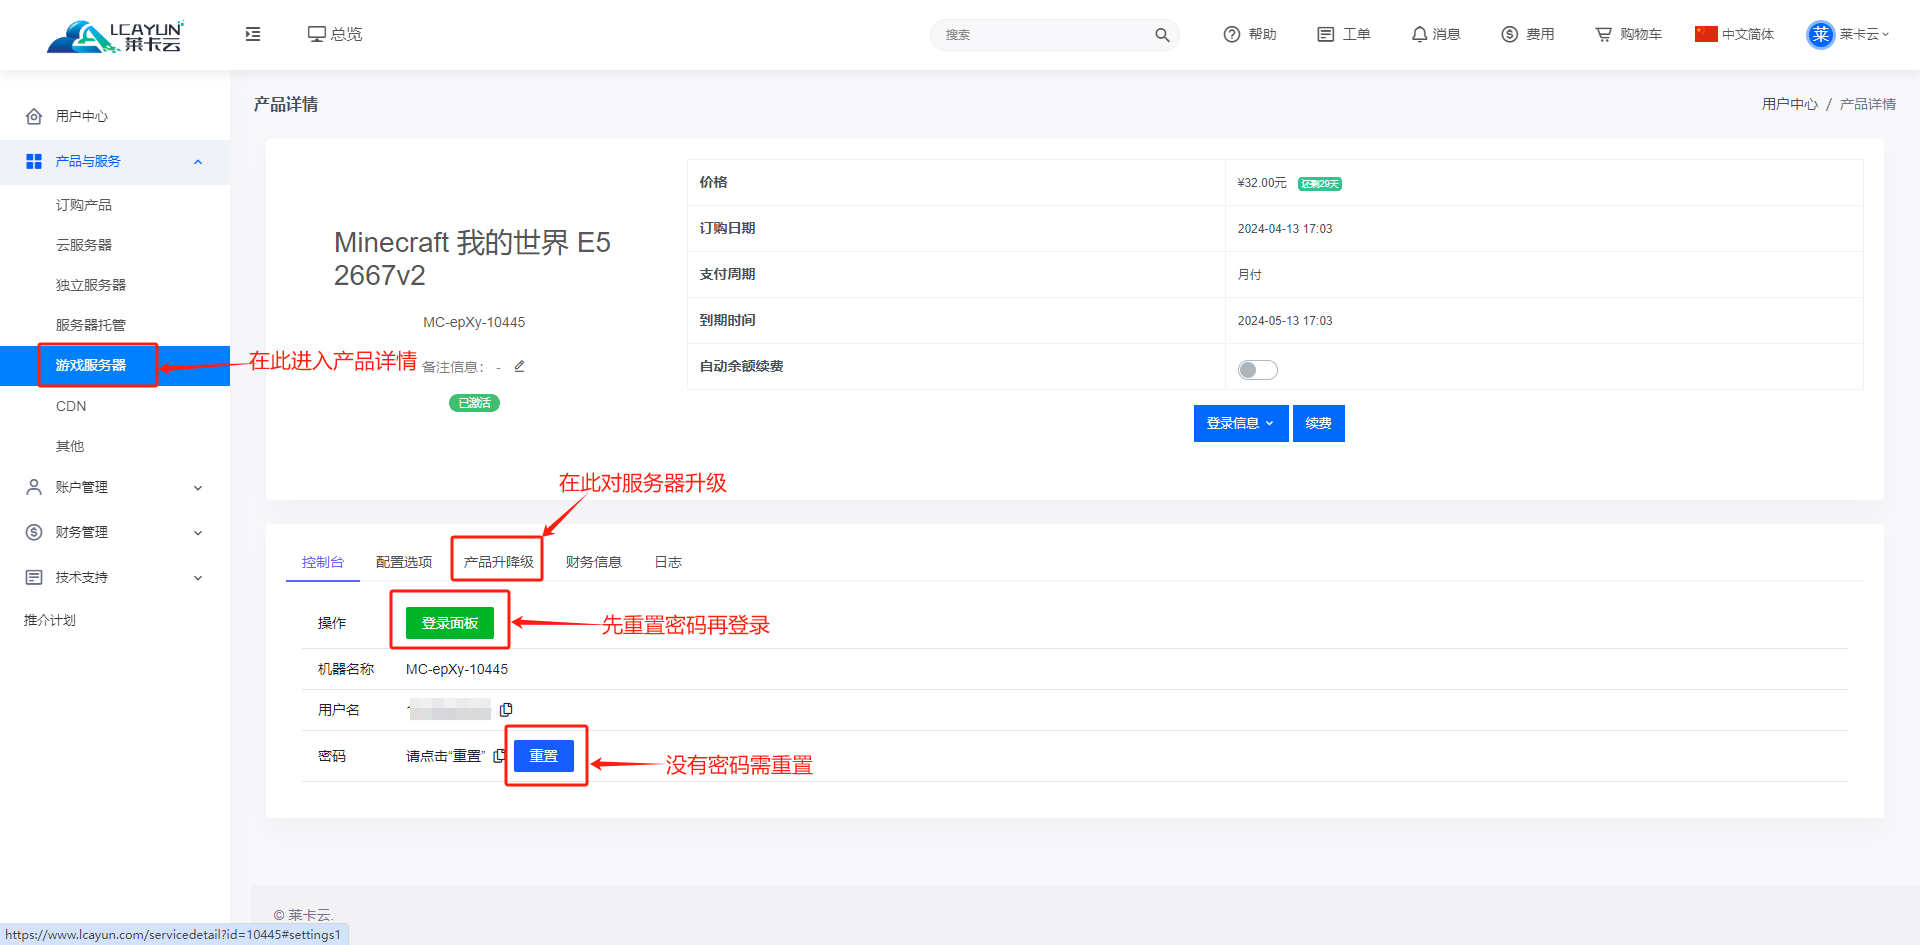This screenshot has width=1920, height=945.
Task: Click the 技术支持 document icon
Action: pos(34,577)
